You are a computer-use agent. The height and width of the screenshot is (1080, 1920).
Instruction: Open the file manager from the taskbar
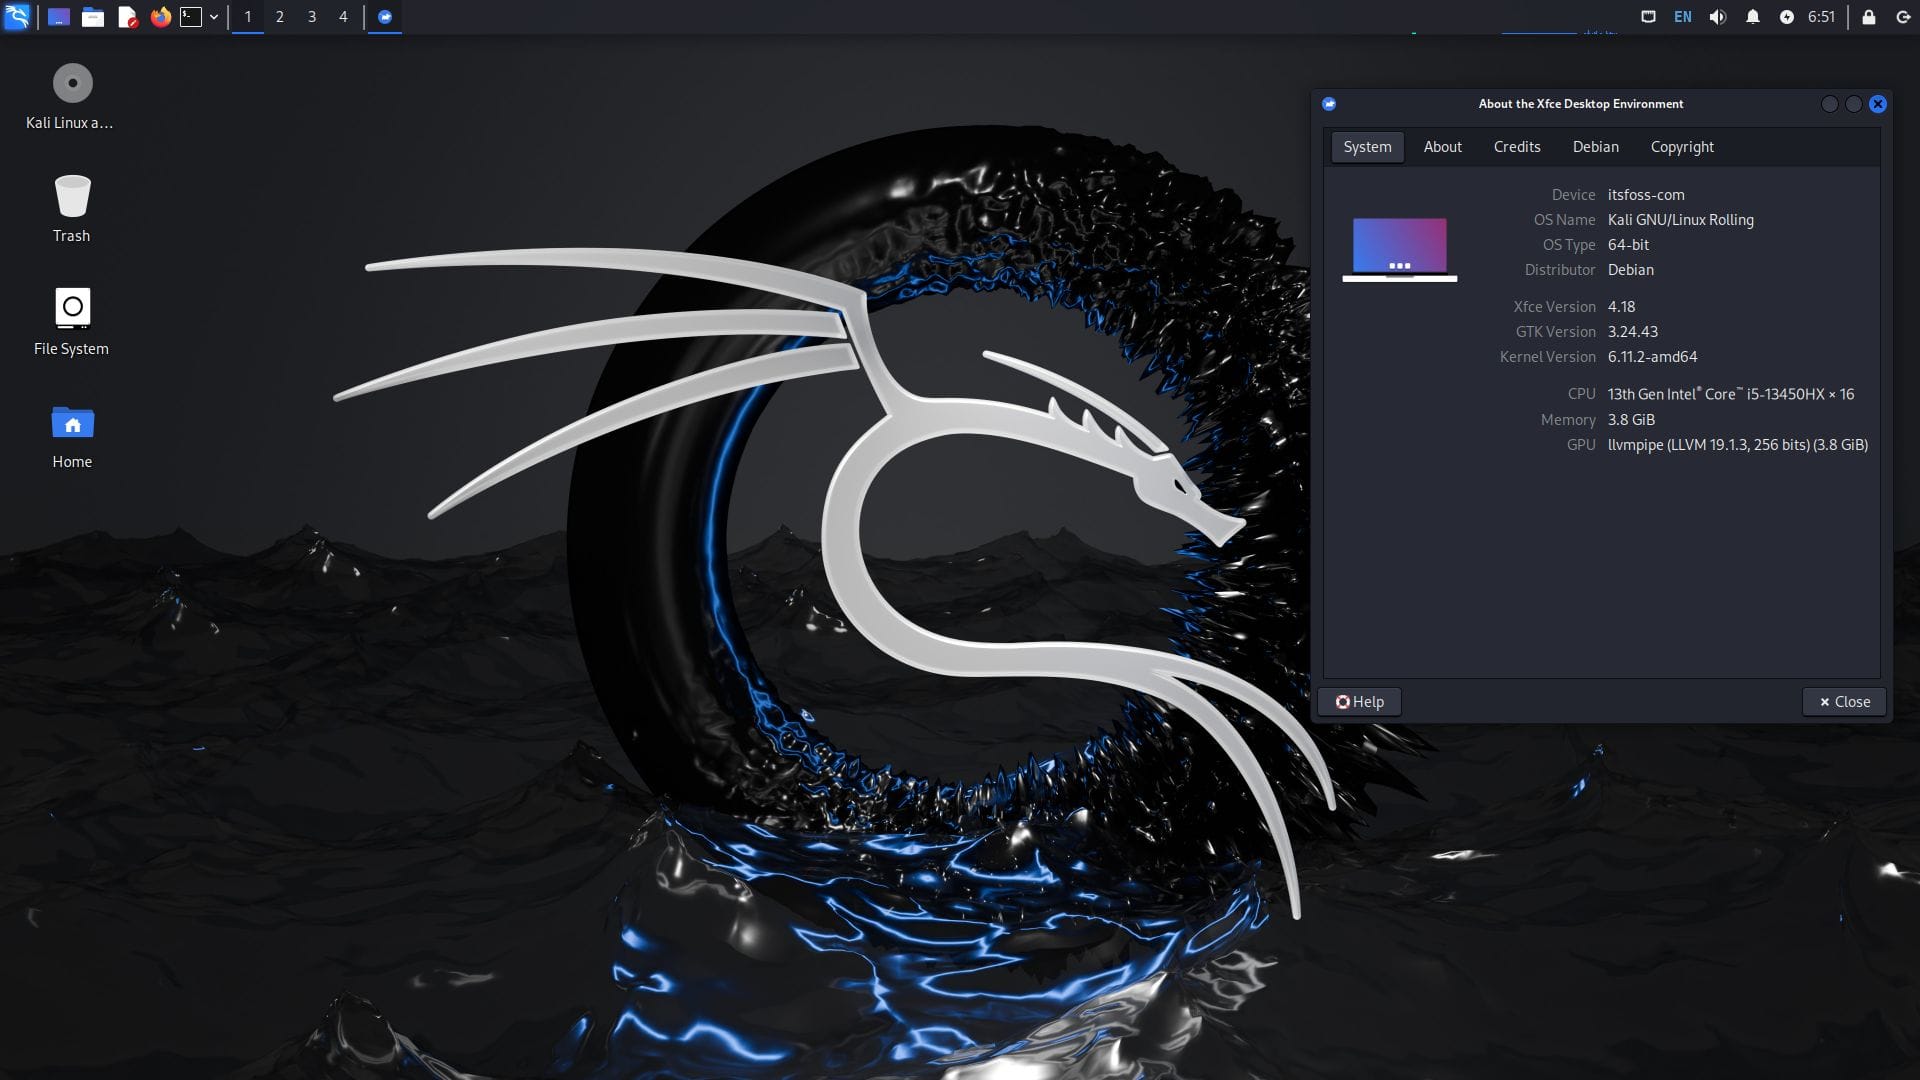coord(93,16)
